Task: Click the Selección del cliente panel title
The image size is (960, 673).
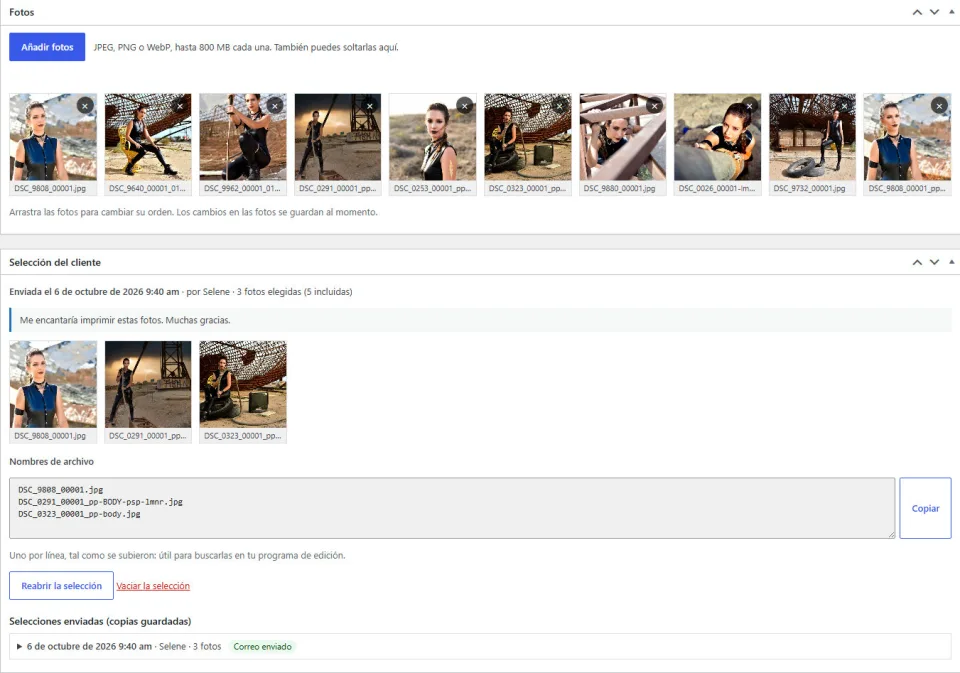Action: 55,262
